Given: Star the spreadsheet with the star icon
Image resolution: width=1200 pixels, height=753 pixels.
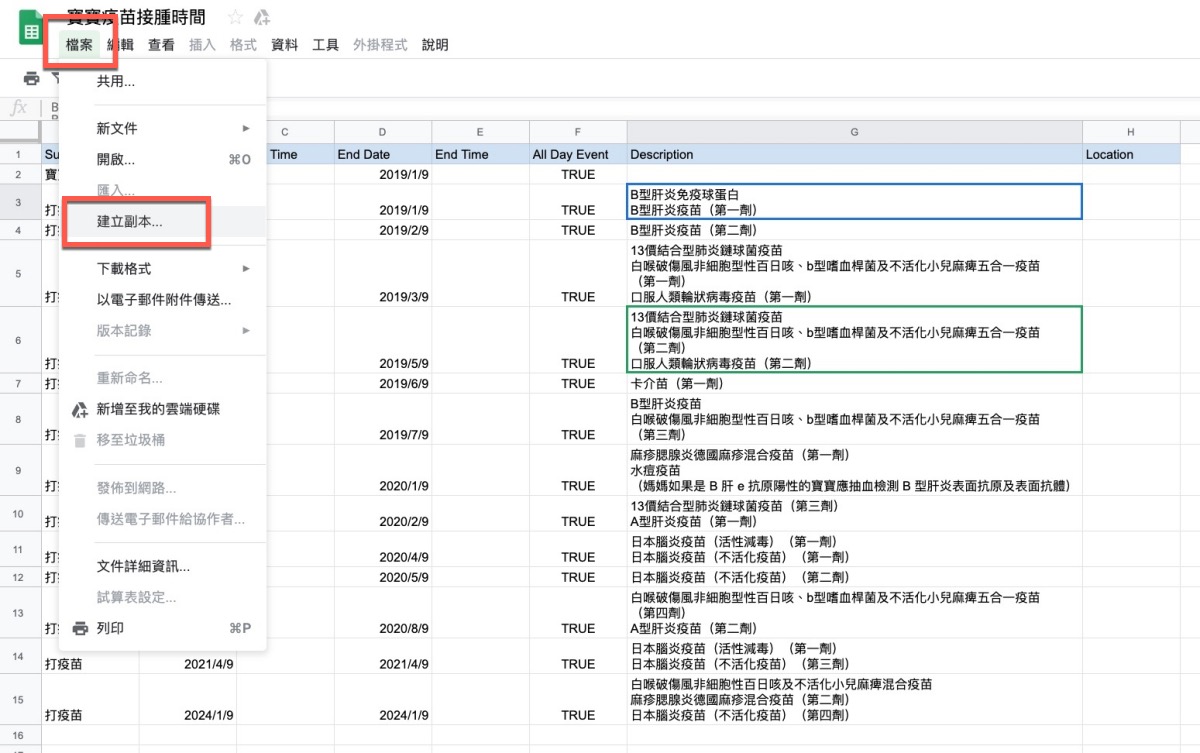Looking at the screenshot, I should point(235,17).
